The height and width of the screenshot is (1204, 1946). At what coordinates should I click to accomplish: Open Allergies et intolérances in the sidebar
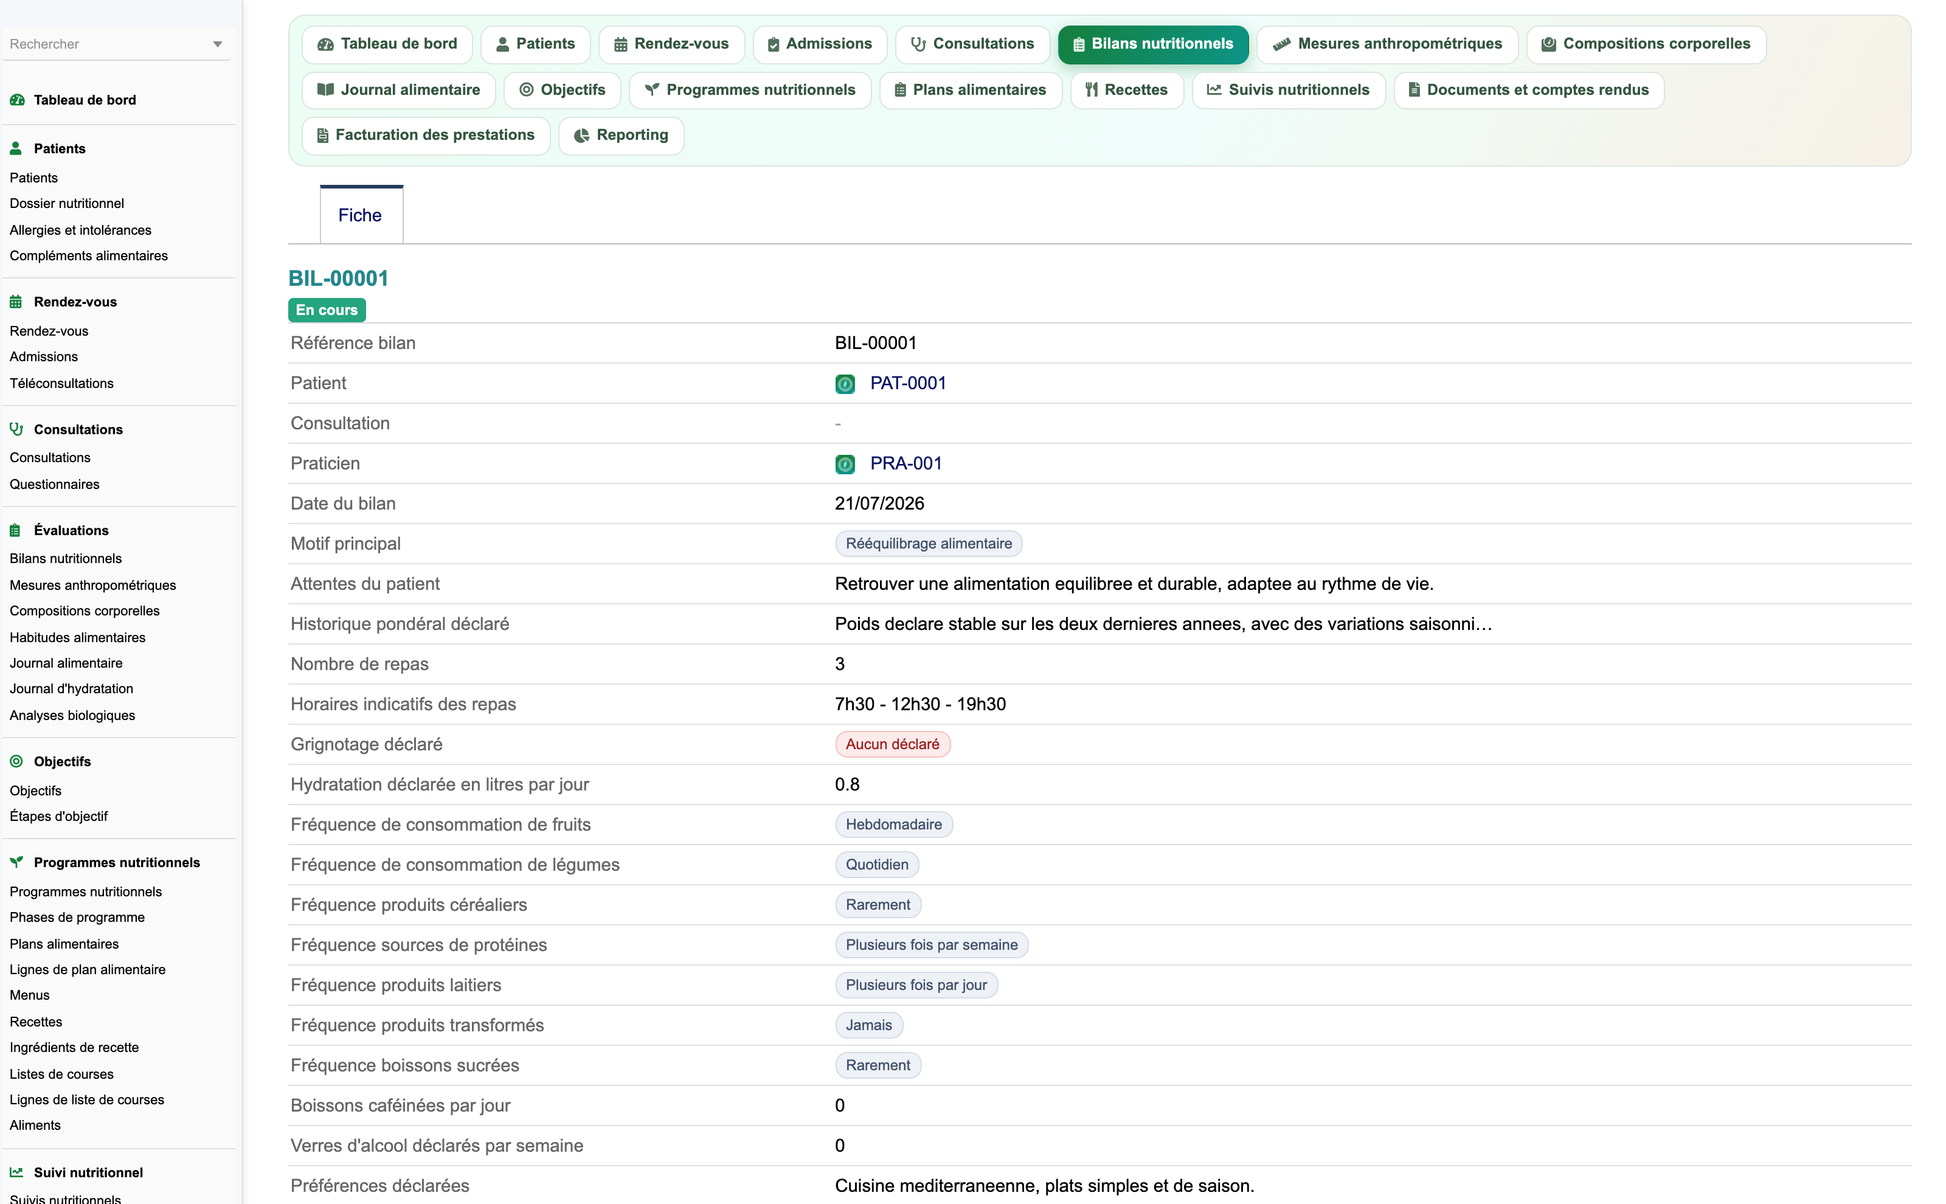(x=81, y=230)
